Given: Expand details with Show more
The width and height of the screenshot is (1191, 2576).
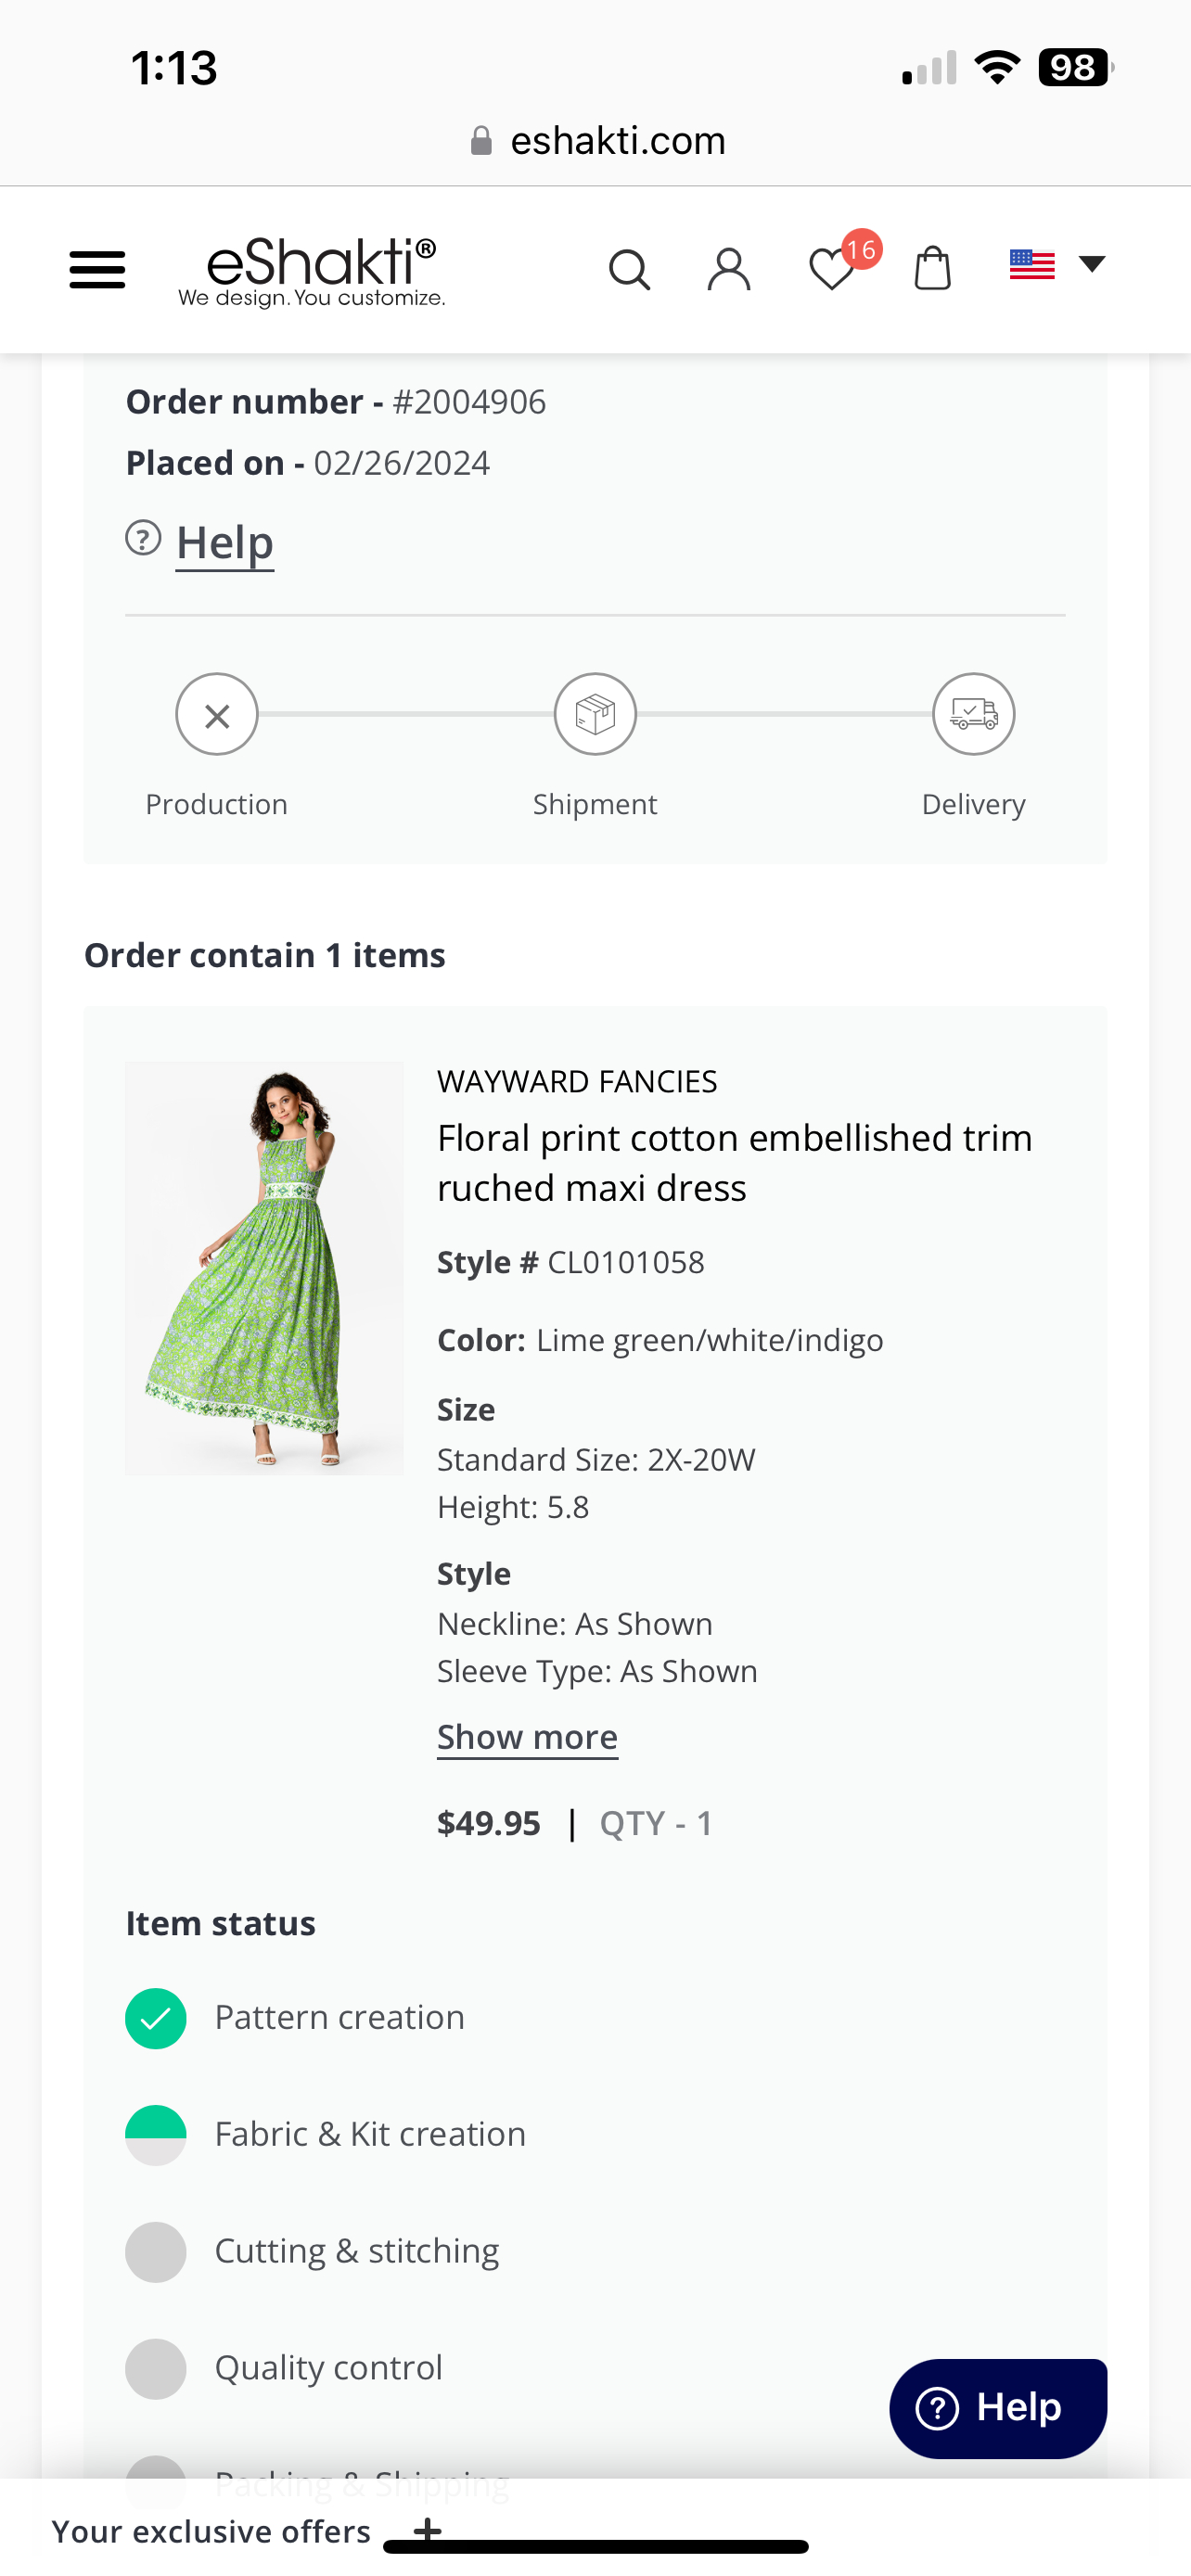Looking at the screenshot, I should [527, 1737].
